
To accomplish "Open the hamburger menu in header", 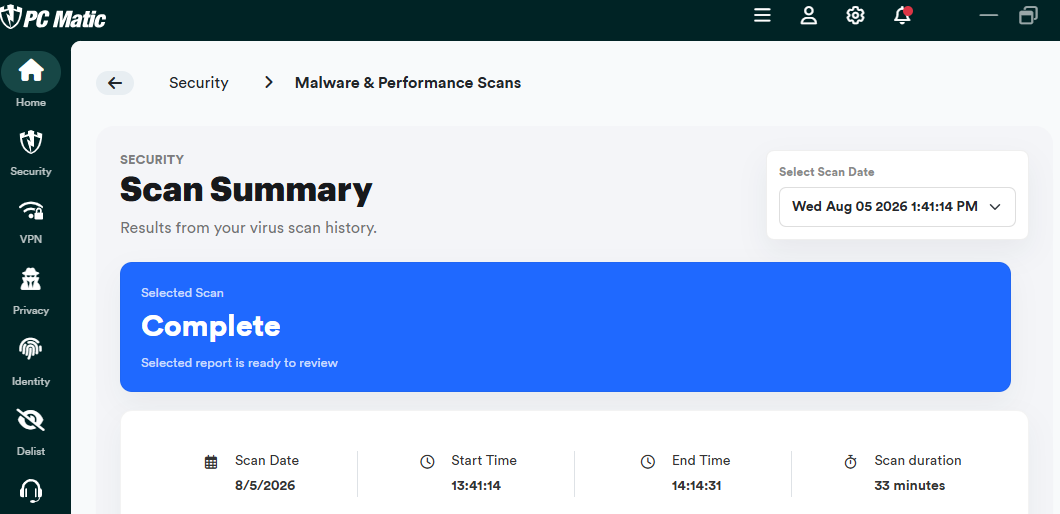I will pos(763,16).
